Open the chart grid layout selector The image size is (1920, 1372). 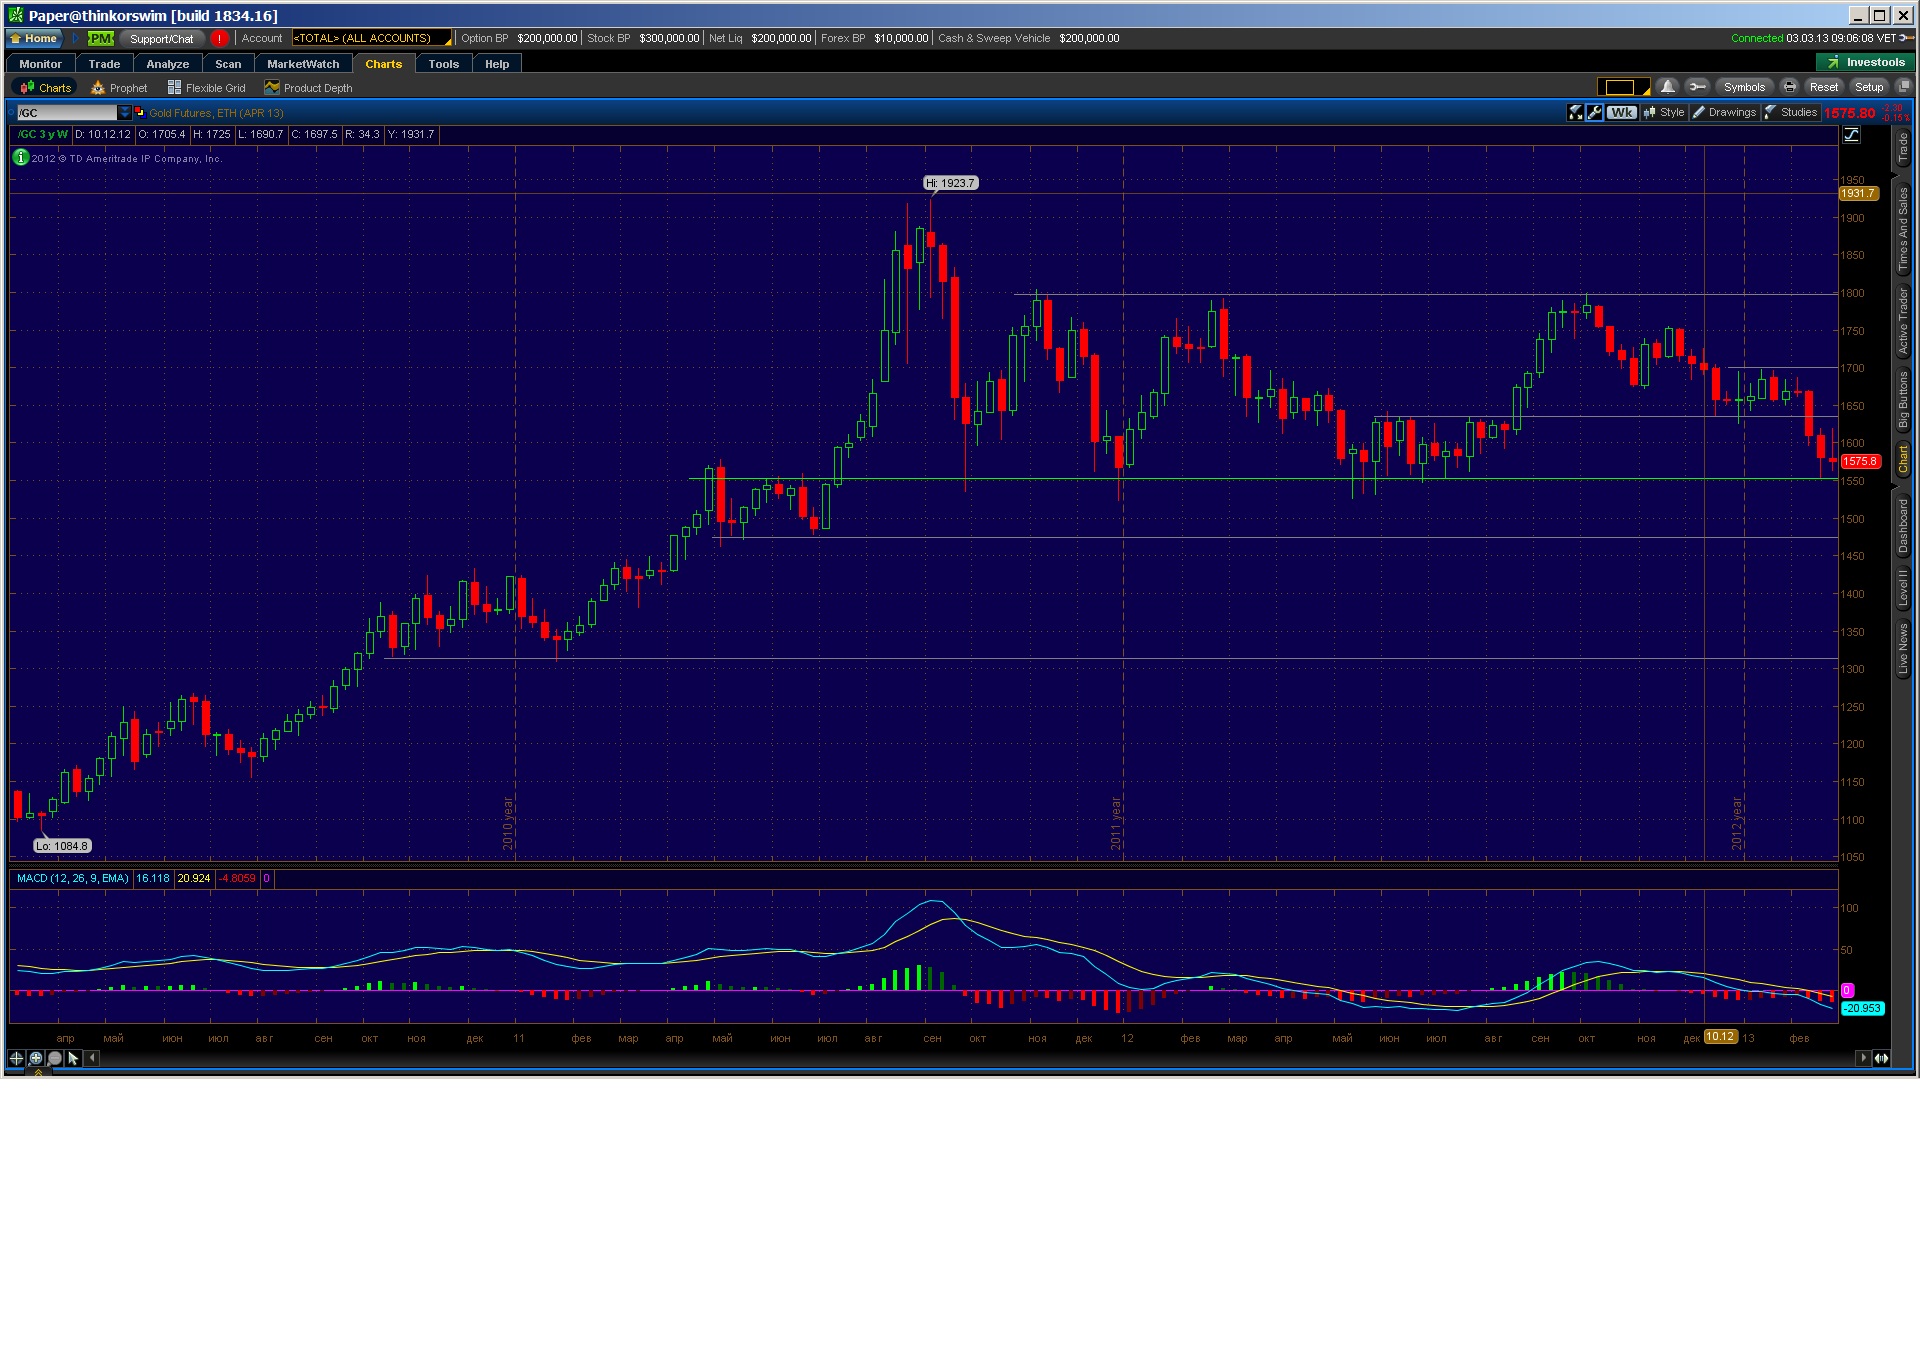coord(1623,87)
